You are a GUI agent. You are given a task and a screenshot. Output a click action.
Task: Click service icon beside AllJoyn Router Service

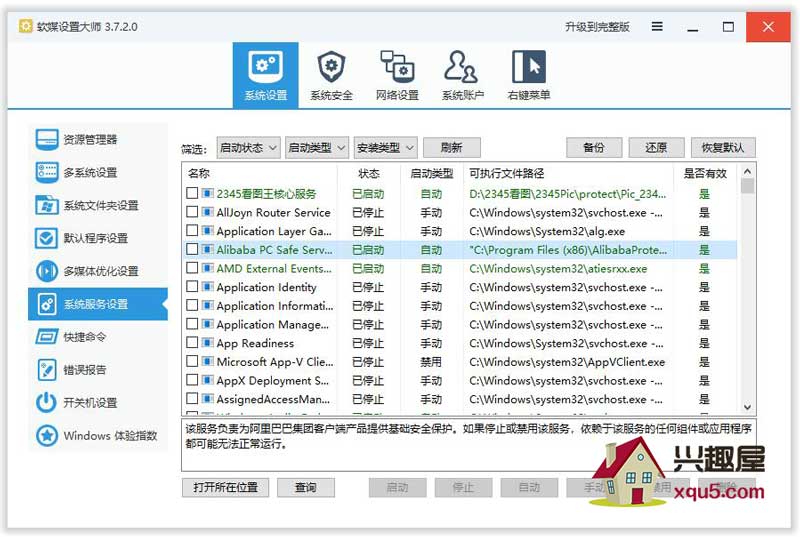pyautogui.click(x=207, y=212)
